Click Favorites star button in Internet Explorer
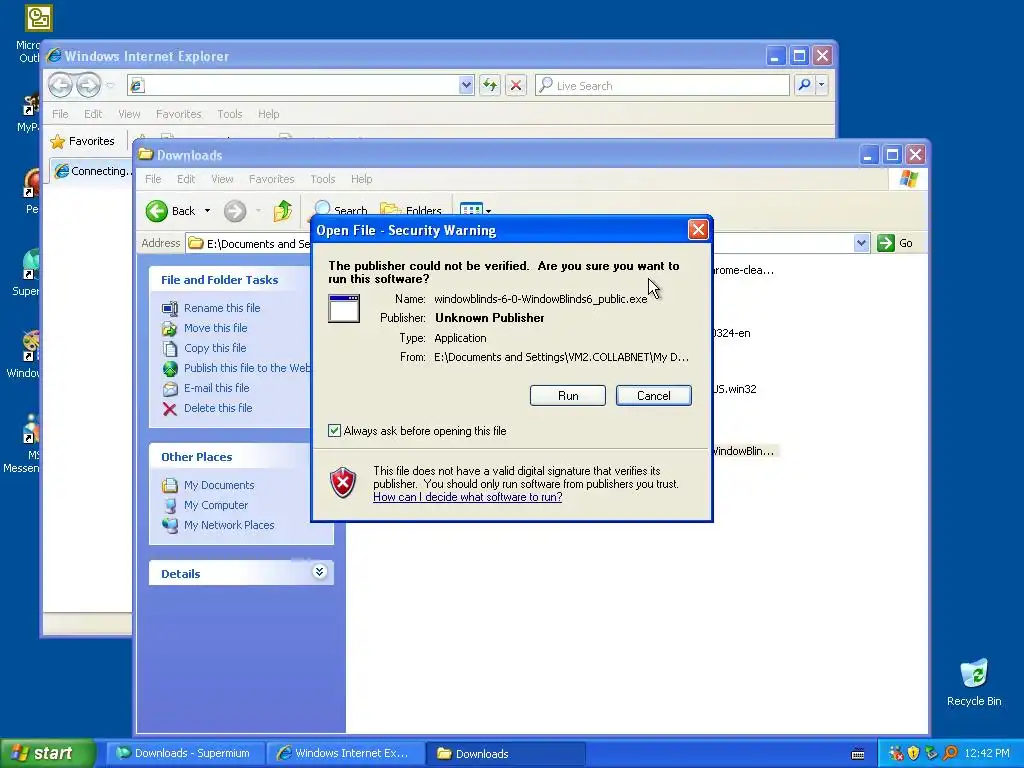The width and height of the screenshot is (1024, 768). coord(82,141)
